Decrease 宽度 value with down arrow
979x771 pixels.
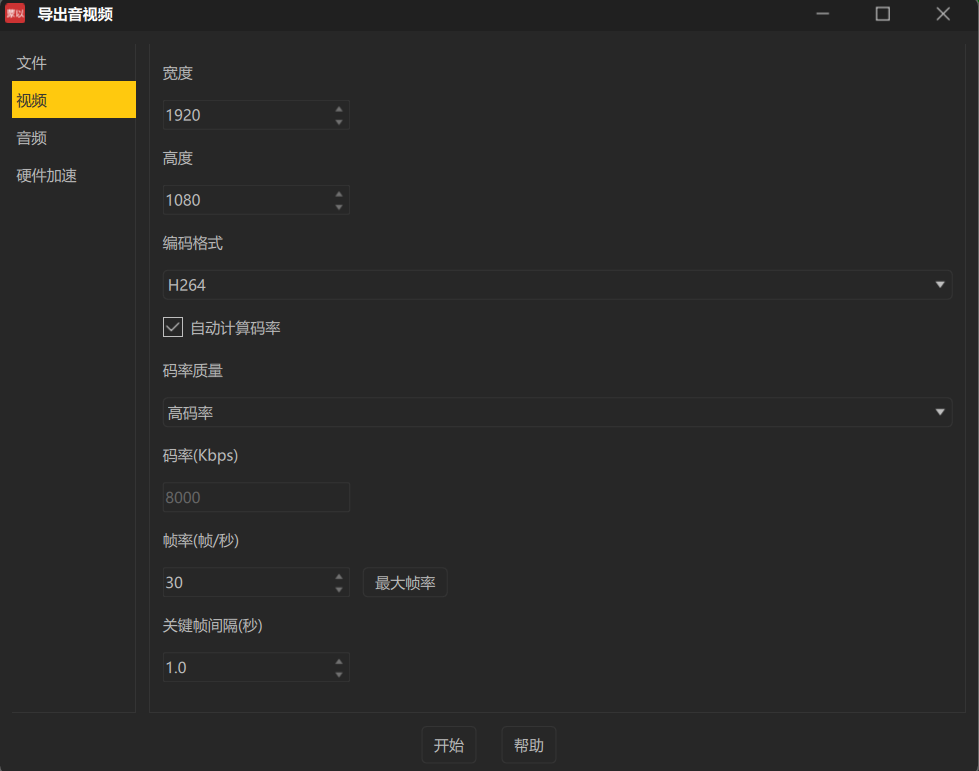click(x=339, y=122)
